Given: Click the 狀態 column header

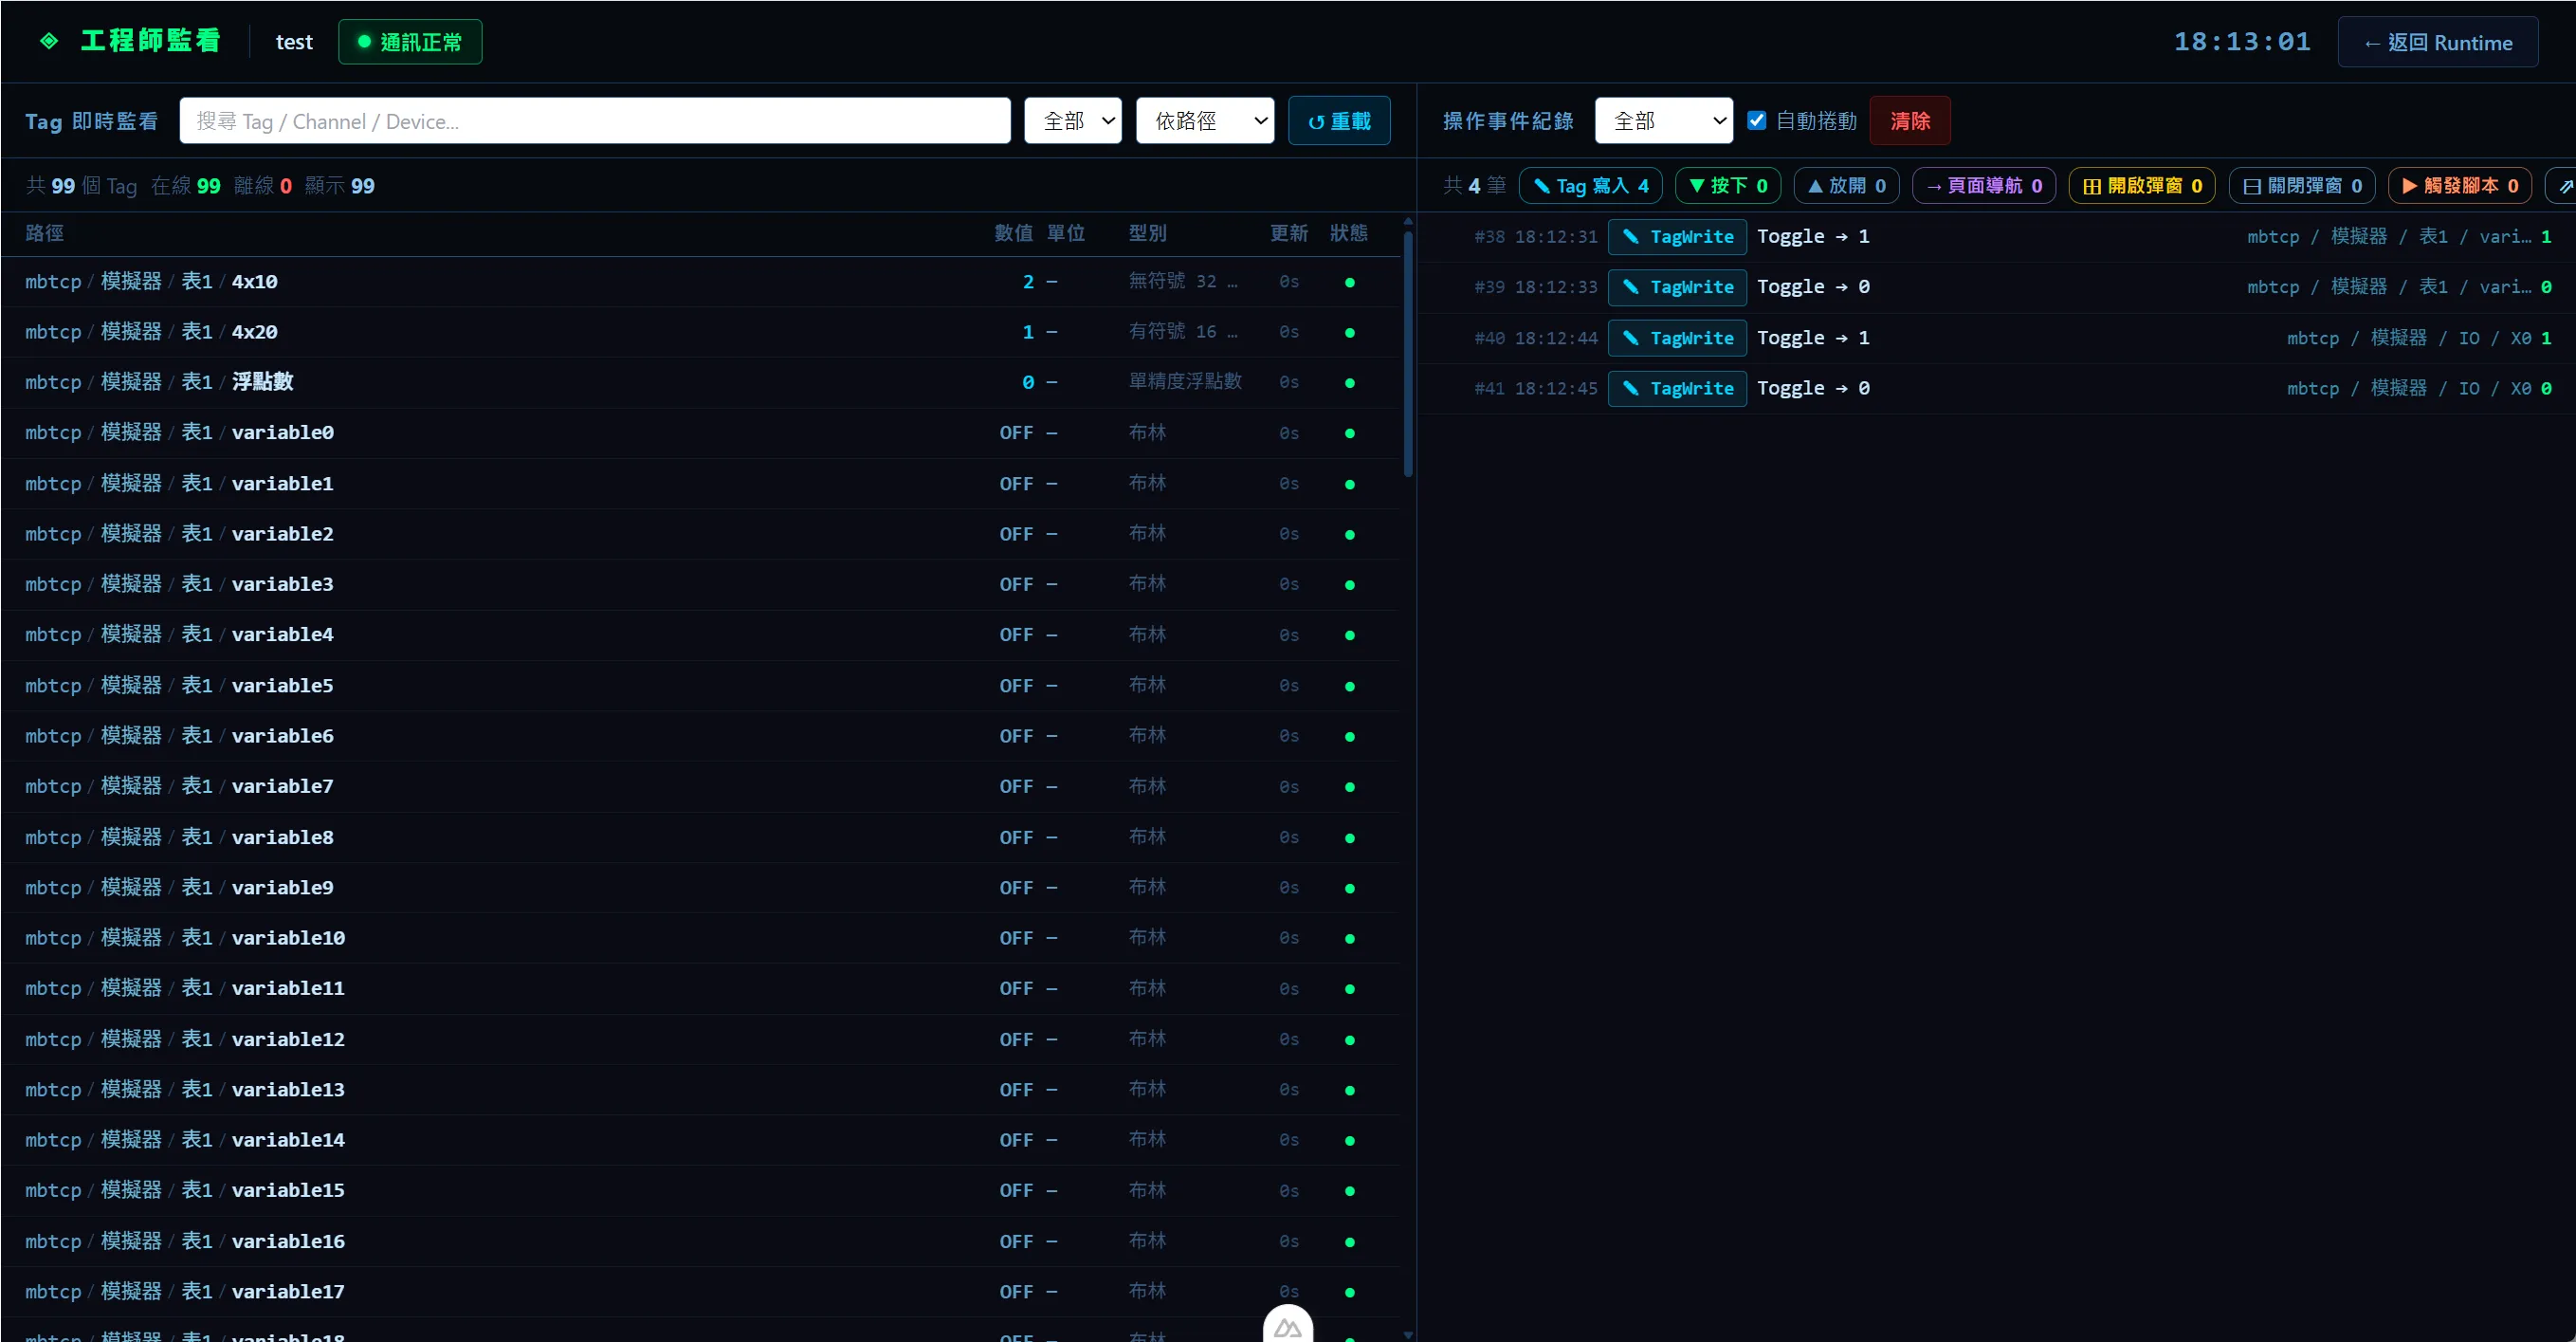Looking at the screenshot, I should [x=1349, y=233].
